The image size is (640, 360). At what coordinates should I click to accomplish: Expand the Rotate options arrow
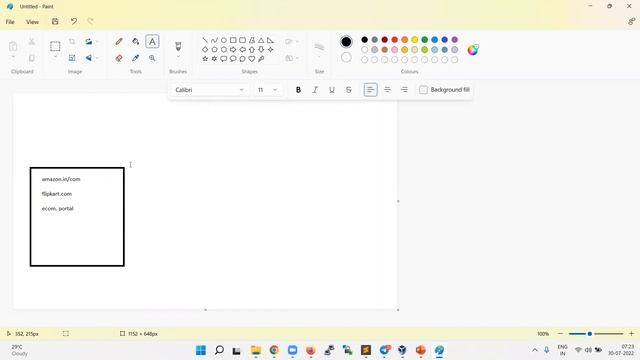[x=97, y=42]
